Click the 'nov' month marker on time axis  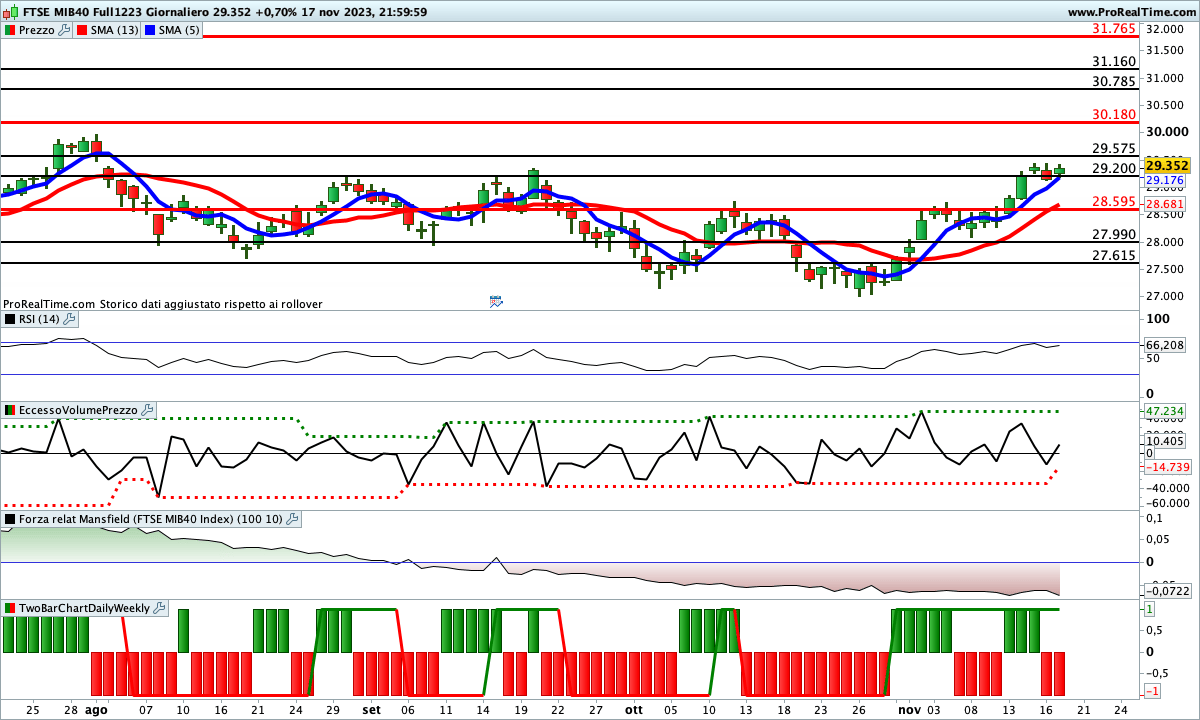909,708
